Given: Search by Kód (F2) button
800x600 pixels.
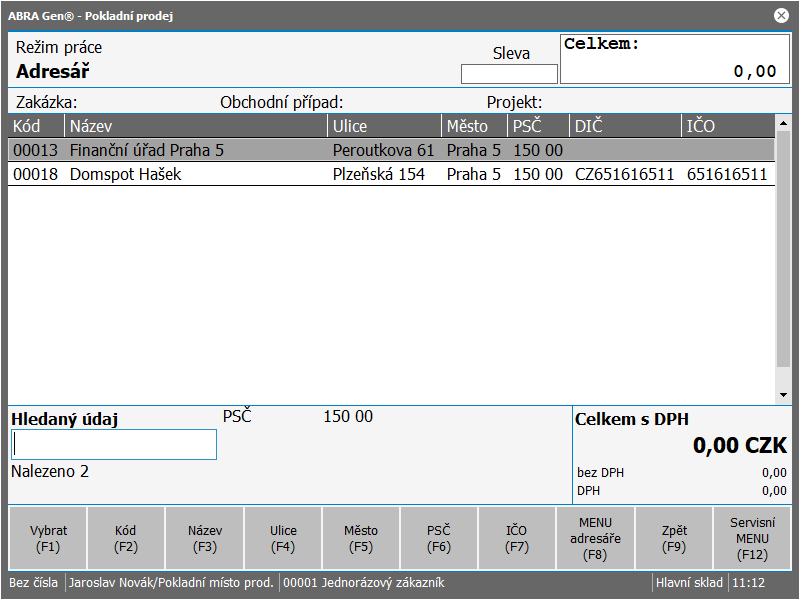Looking at the screenshot, I should (126, 538).
